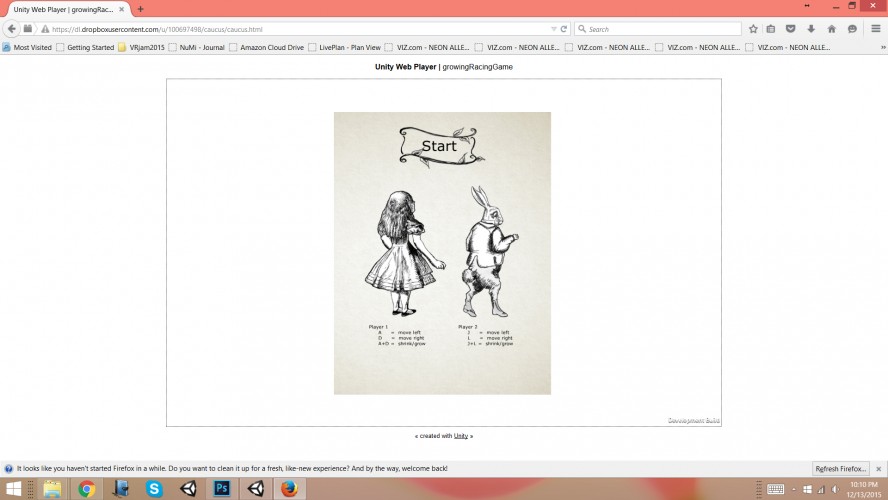Image resolution: width=888 pixels, height=500 pixels.
Task: Click the taskbar clock and date
Action: [x=864, y=489]
